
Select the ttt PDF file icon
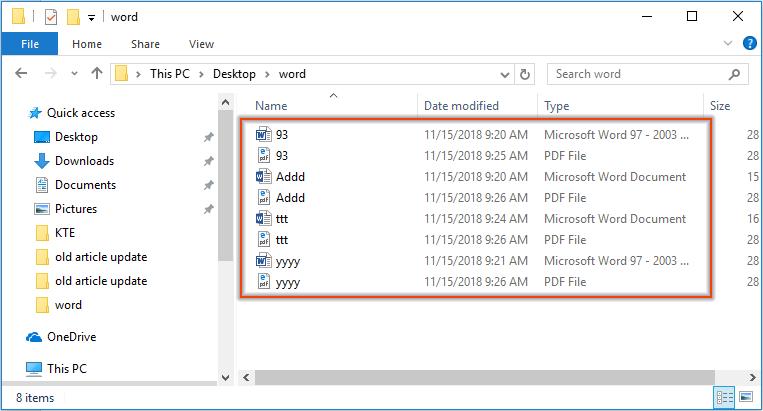pos(263,239)
